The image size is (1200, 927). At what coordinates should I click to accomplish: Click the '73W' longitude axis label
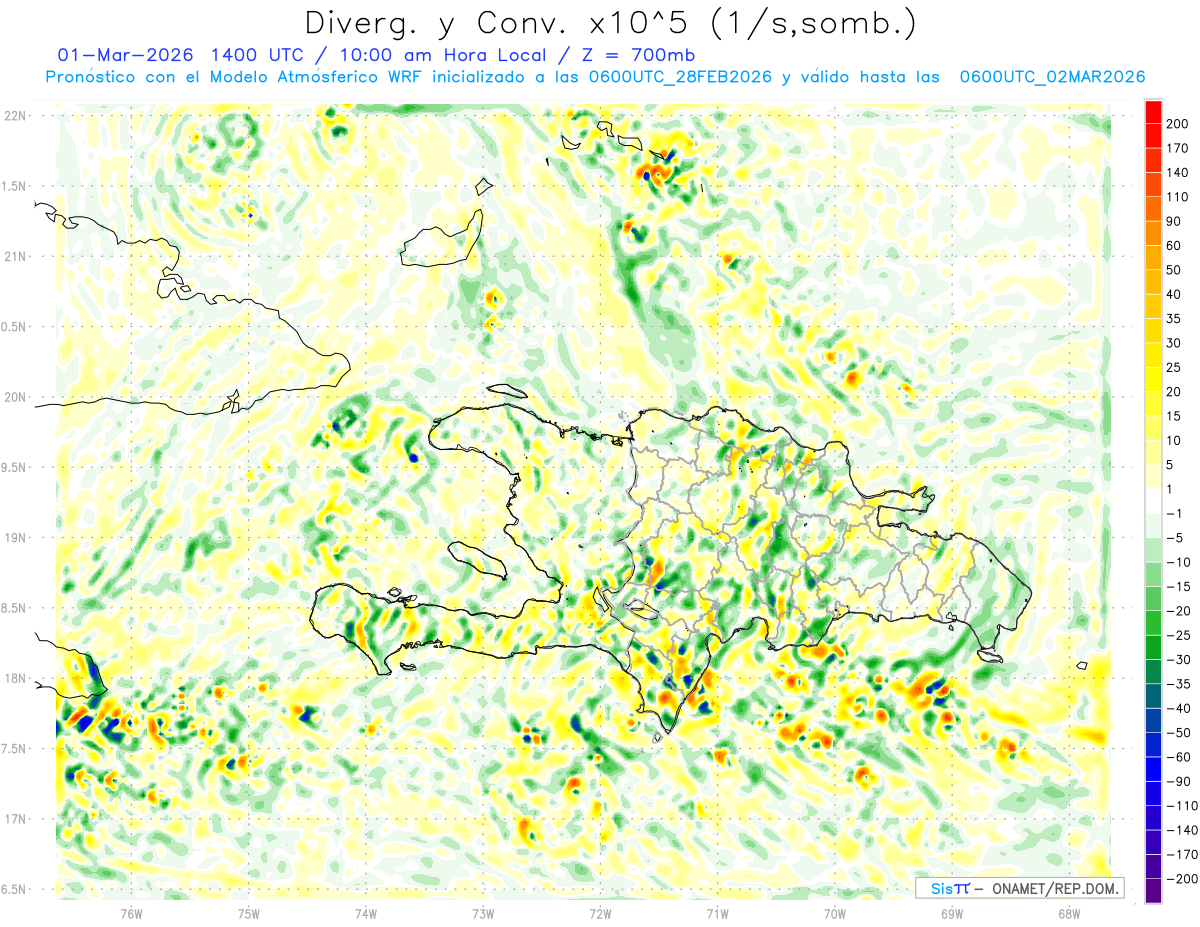[483, 913]
